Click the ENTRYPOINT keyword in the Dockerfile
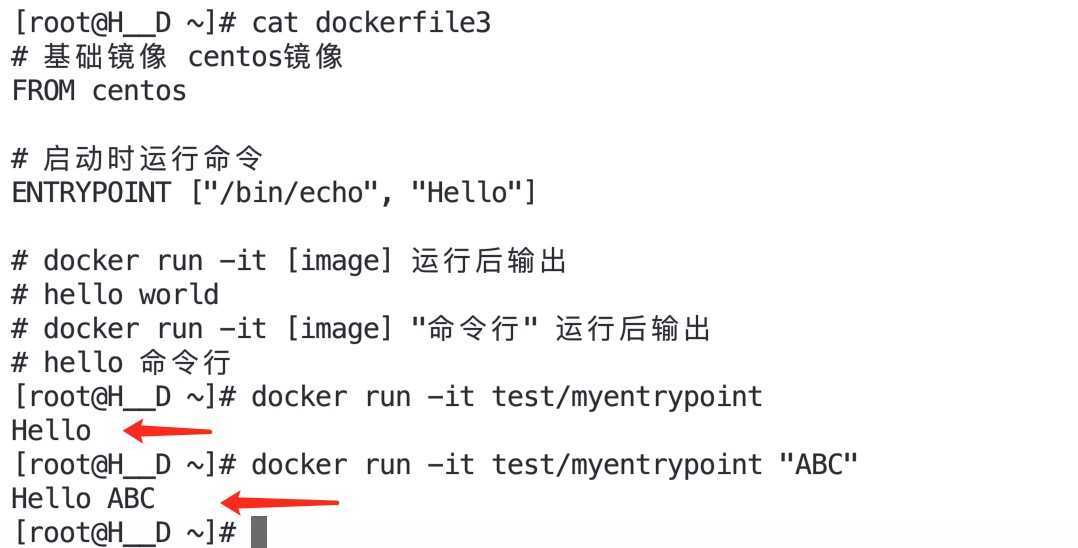 point(91,192)
